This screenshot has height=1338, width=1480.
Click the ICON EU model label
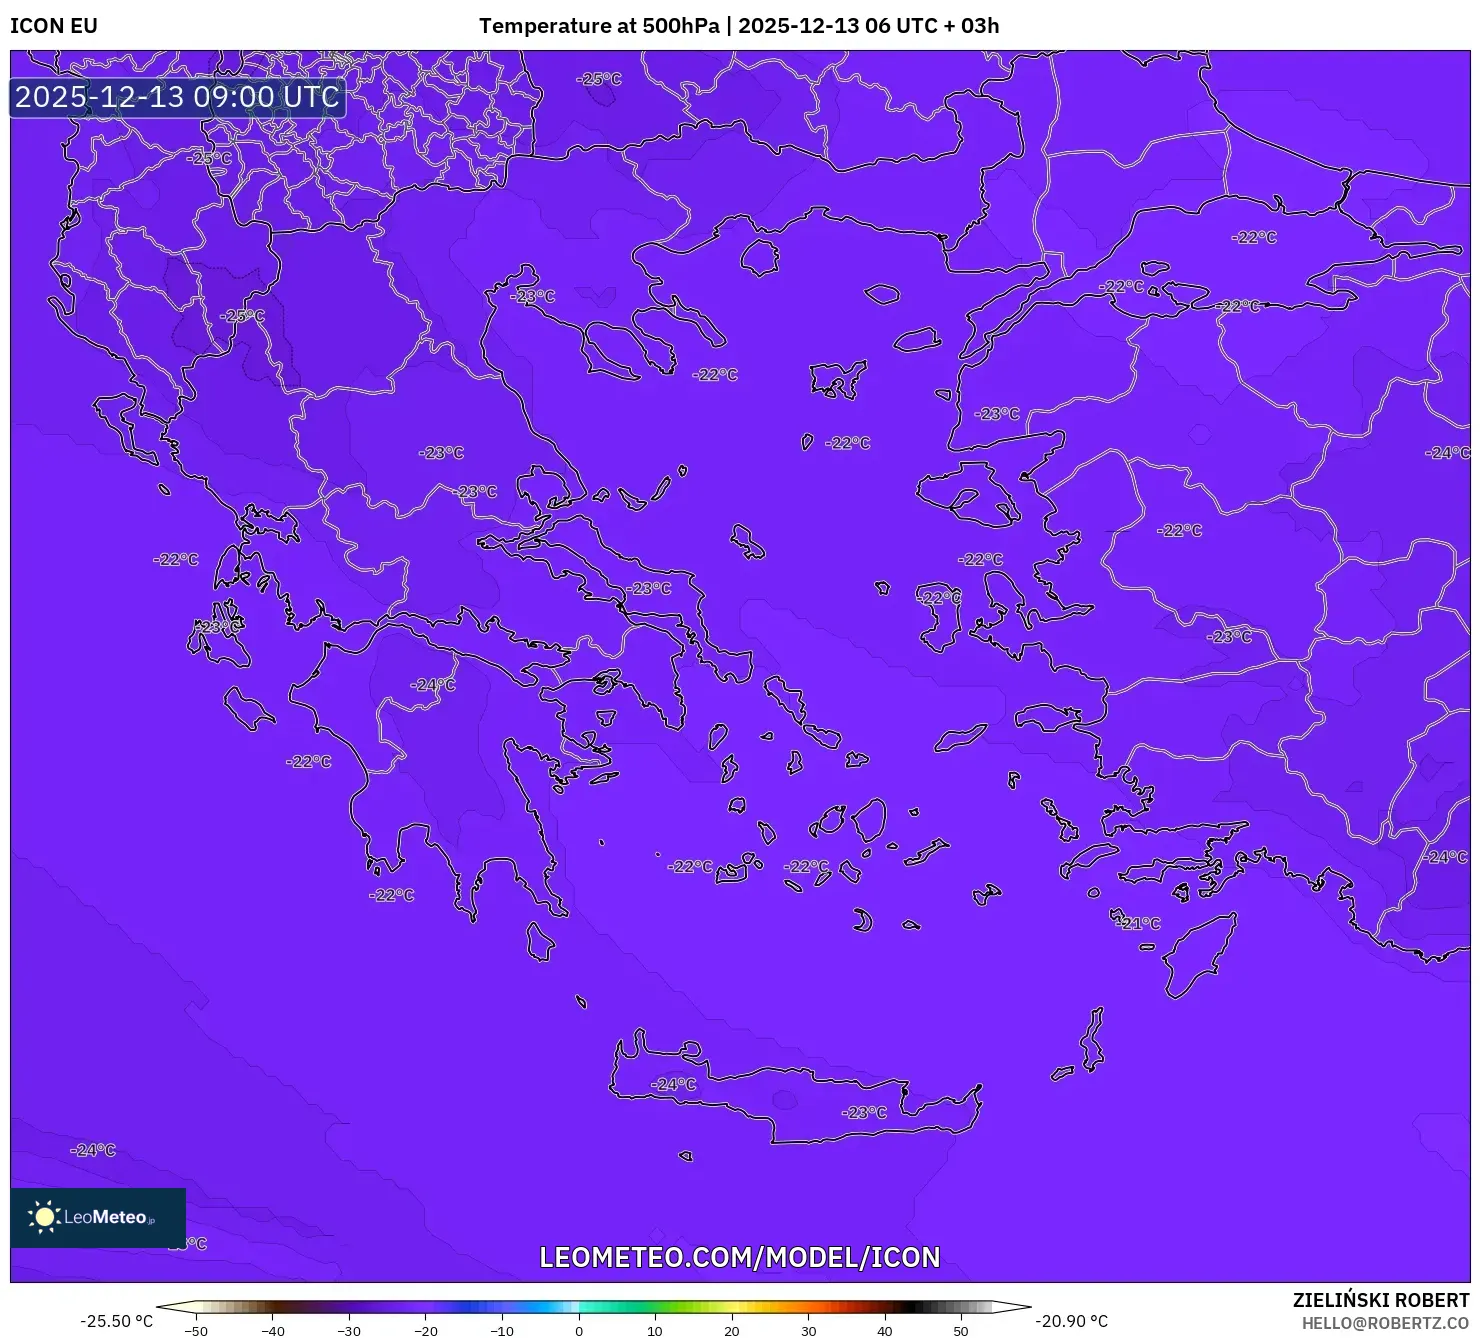click(x=54, y=26)
